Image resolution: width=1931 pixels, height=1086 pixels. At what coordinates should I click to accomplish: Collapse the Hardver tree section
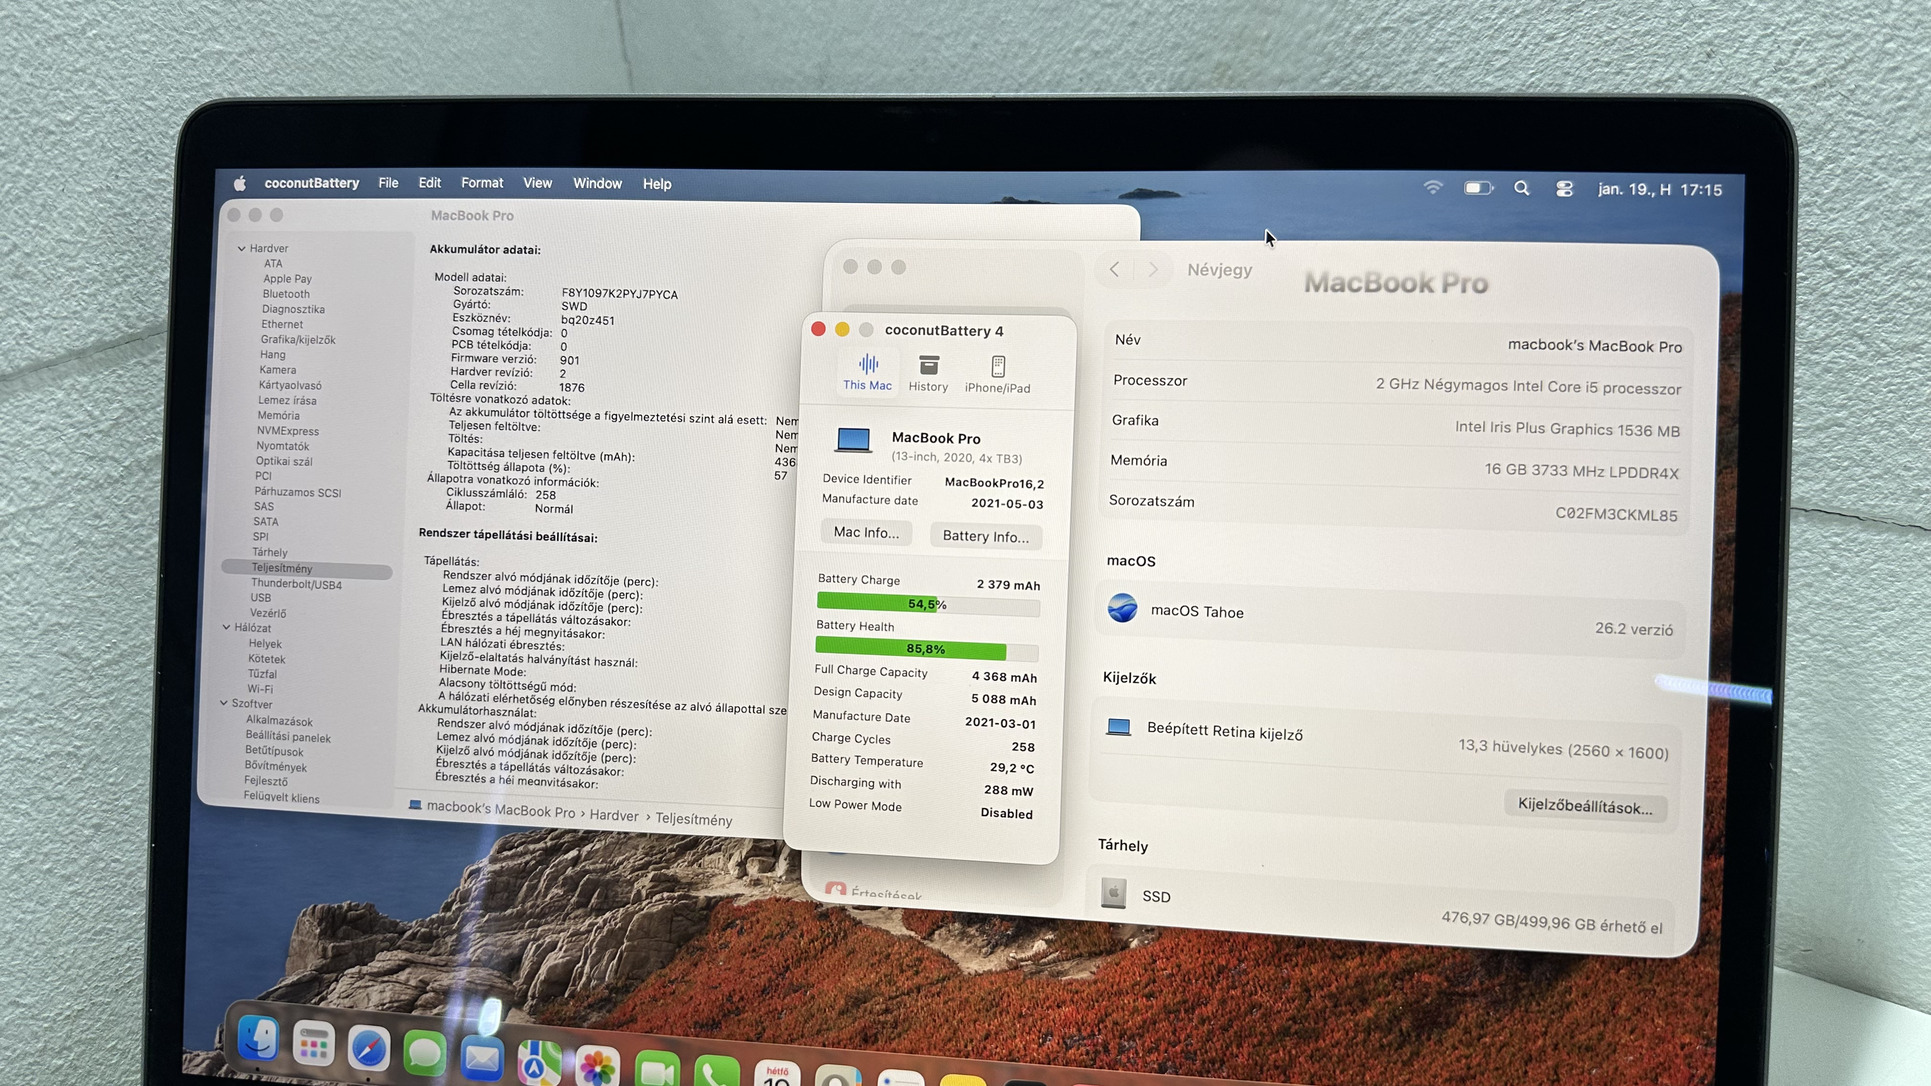(x=241, y=248)
